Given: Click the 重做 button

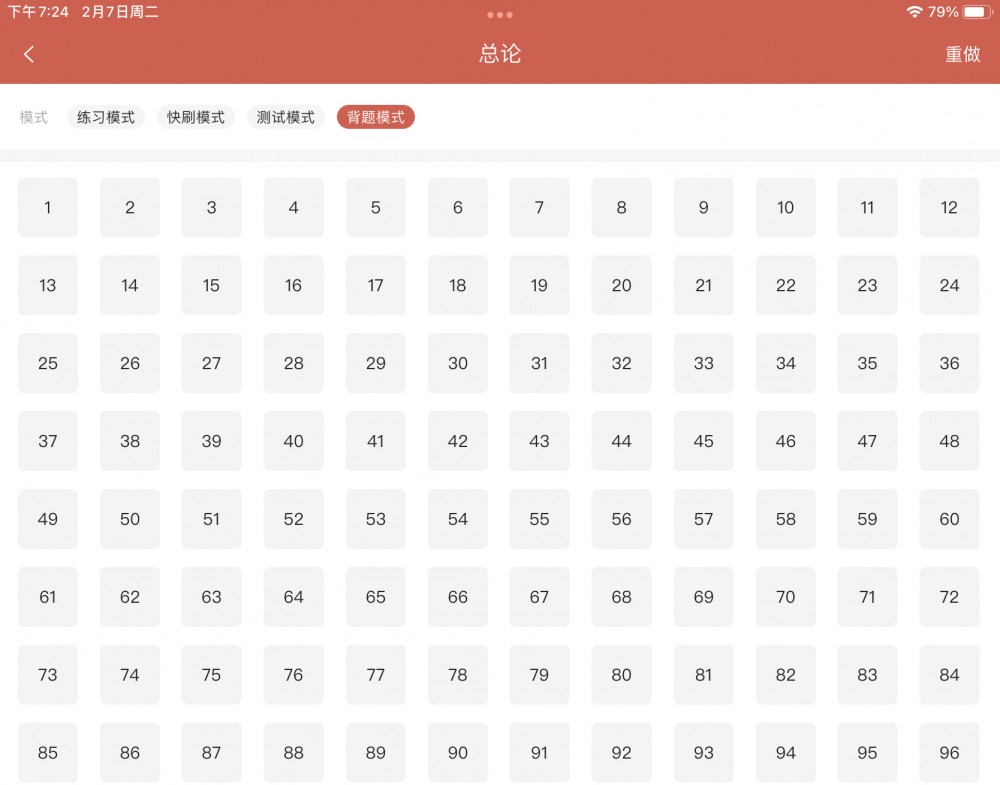Looking at the screenshot, I should pyautogui.click(x=962, y=54).
